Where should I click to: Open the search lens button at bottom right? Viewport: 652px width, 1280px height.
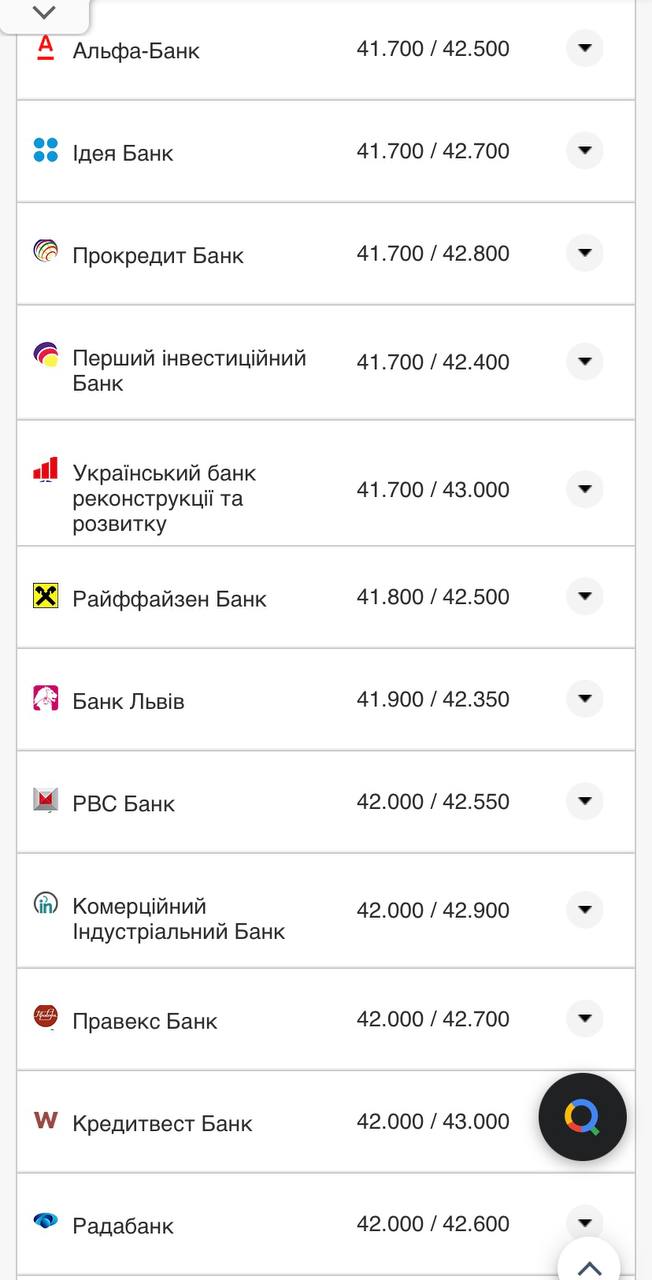click(582, 1117)
